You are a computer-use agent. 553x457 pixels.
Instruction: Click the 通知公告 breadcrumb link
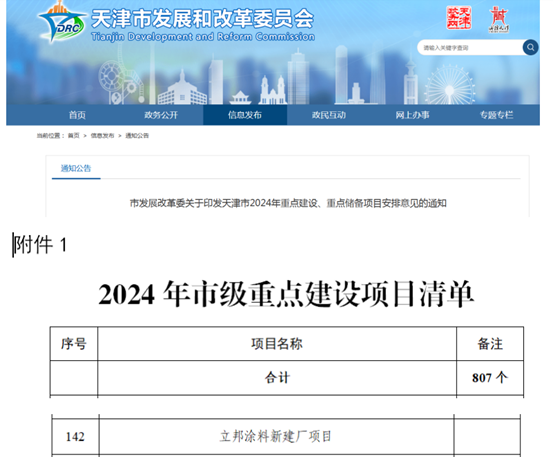pos(137,135)
